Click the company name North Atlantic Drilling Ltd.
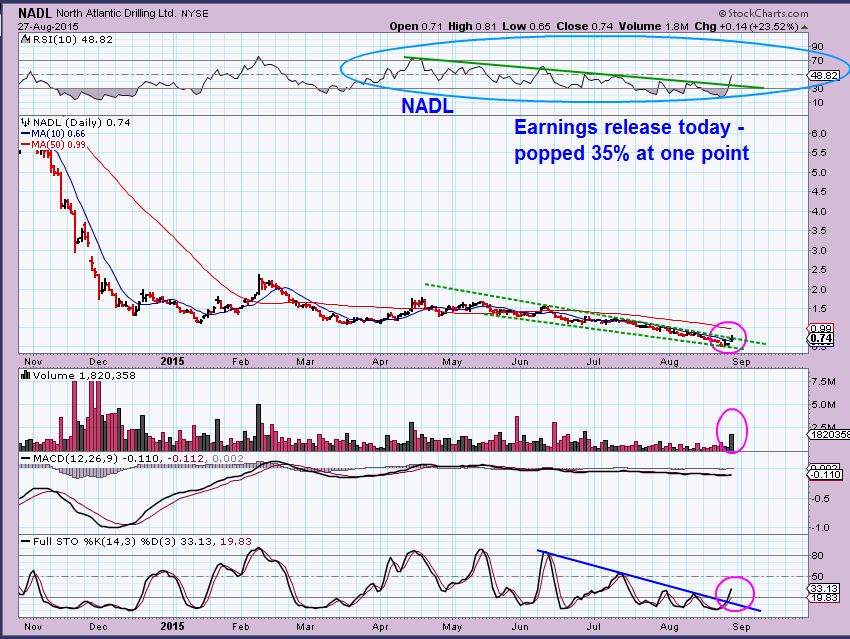 (116, 13)
